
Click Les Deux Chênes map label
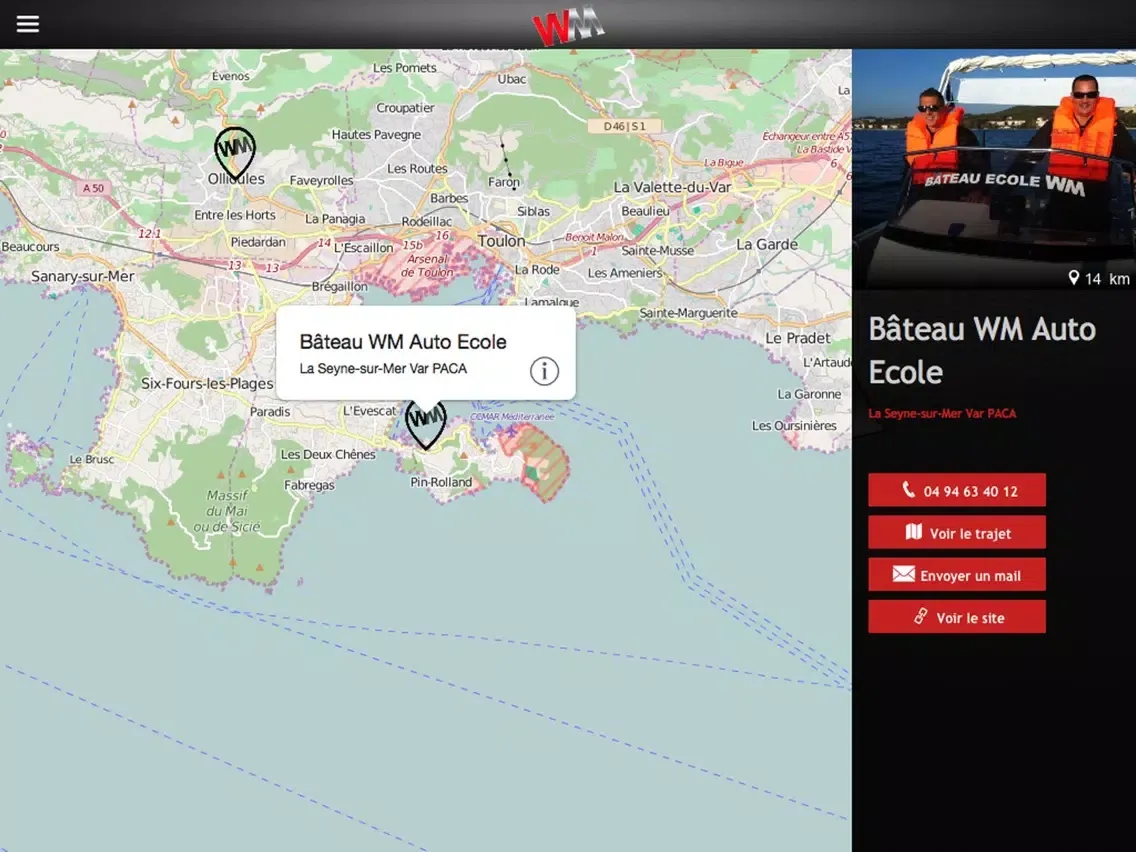click(x=328, y=454)
